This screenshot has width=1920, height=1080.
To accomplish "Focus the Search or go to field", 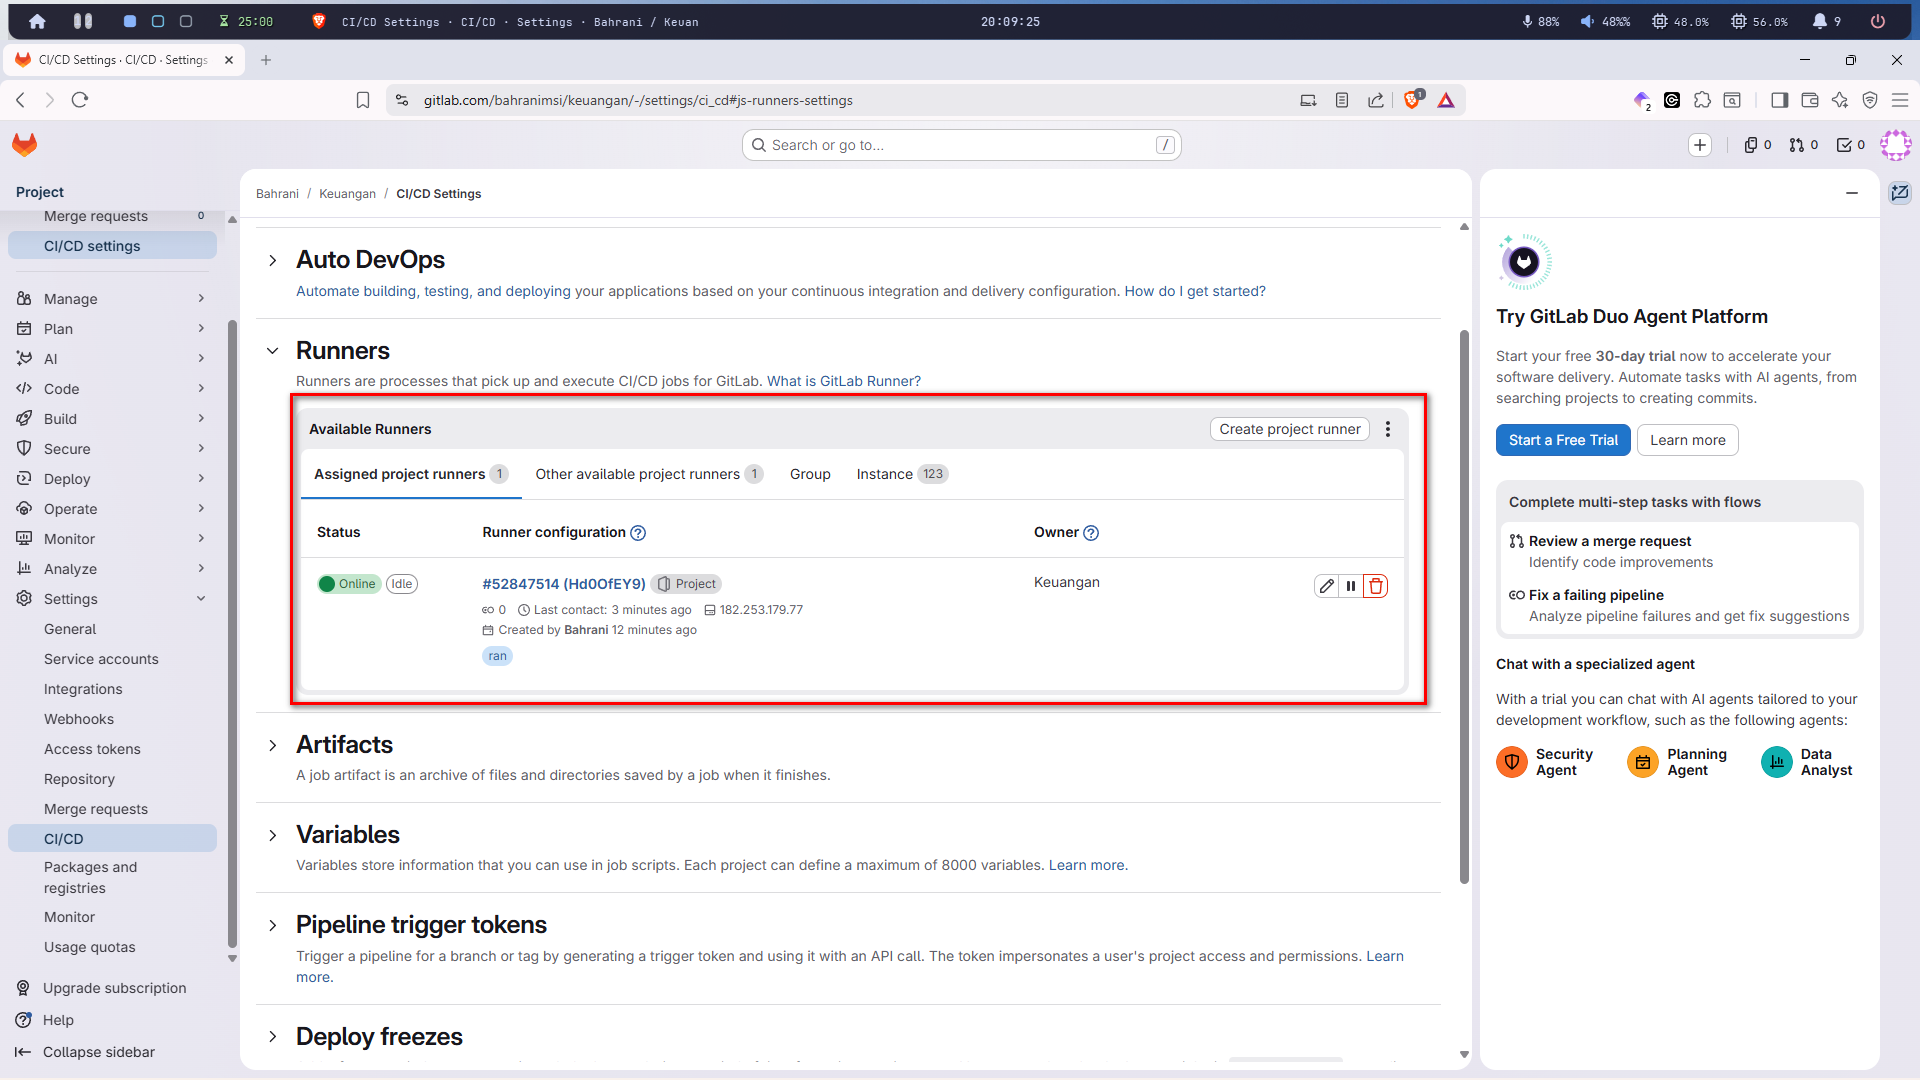I will pyautogui.click(x=962, y=145).
